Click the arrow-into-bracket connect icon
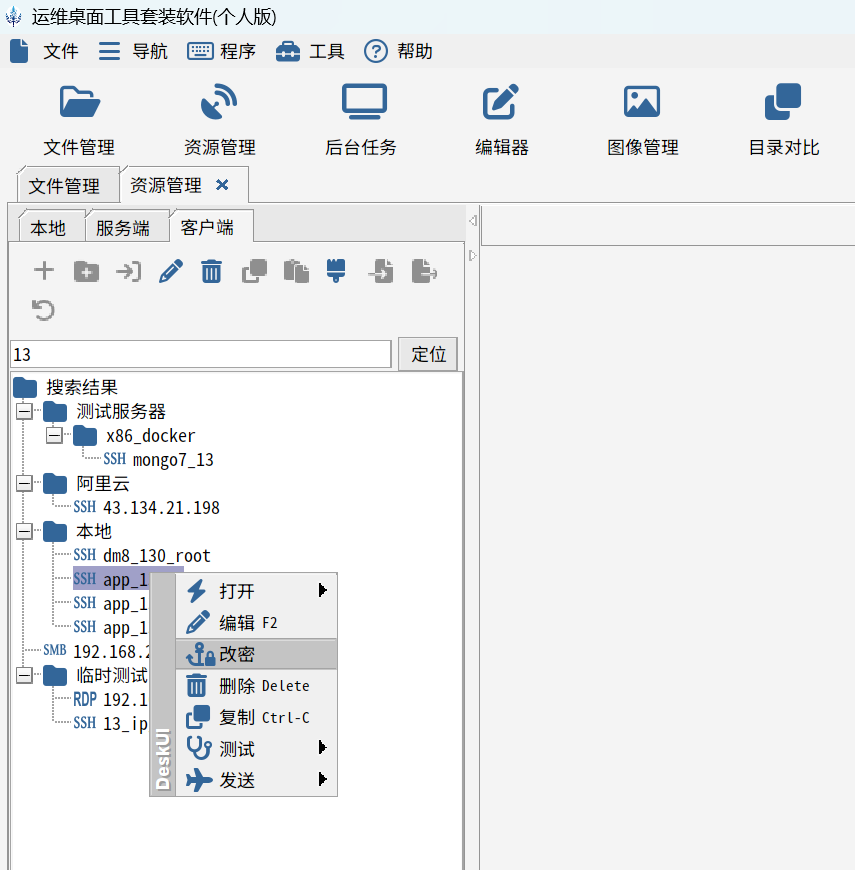Screen dimensions: 855x870 point(129,272)
